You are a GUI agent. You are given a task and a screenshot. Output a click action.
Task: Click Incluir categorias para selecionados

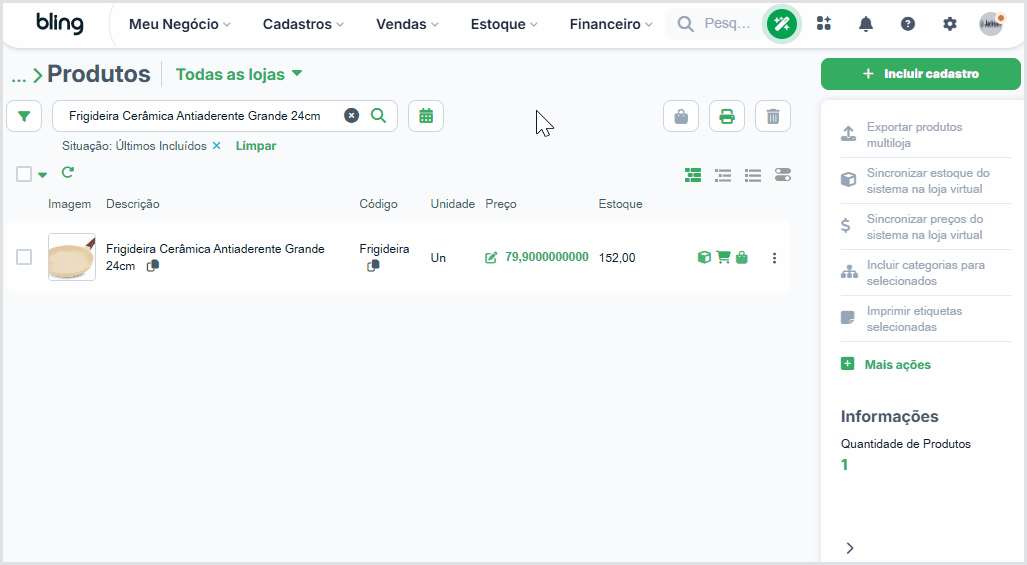point(925,273)
